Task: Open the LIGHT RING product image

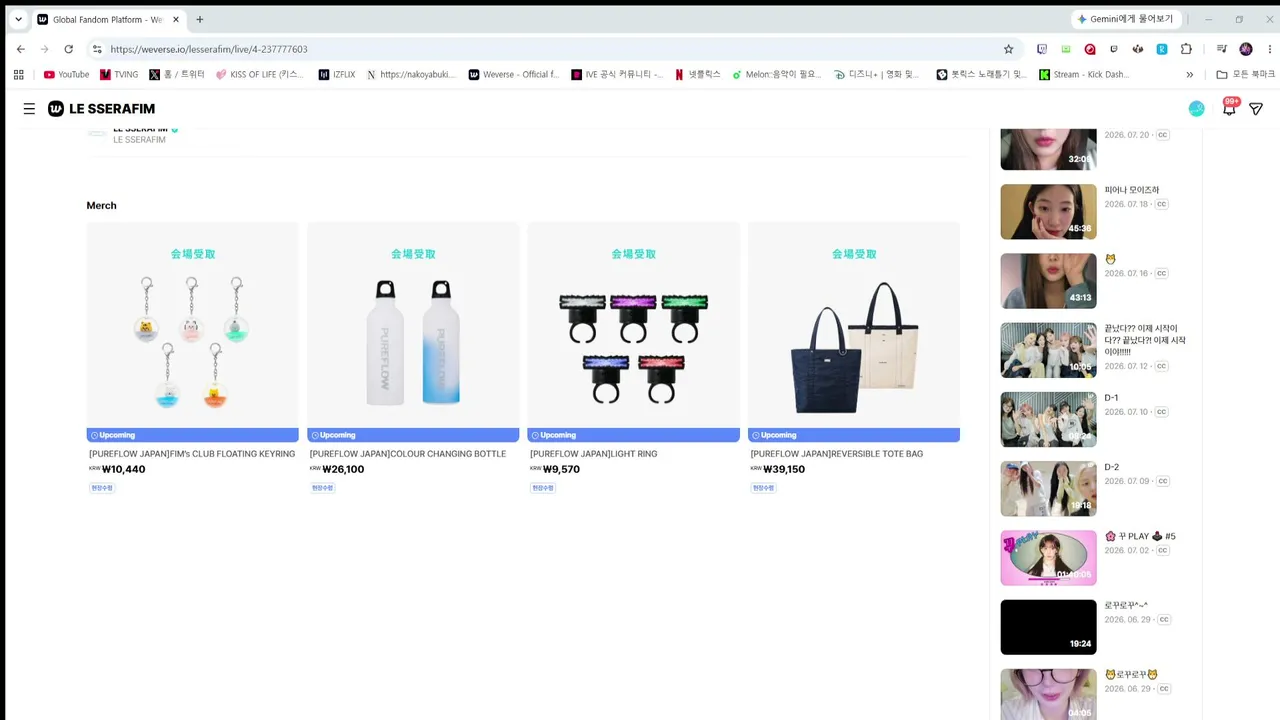Action: (x=633, y=325)
